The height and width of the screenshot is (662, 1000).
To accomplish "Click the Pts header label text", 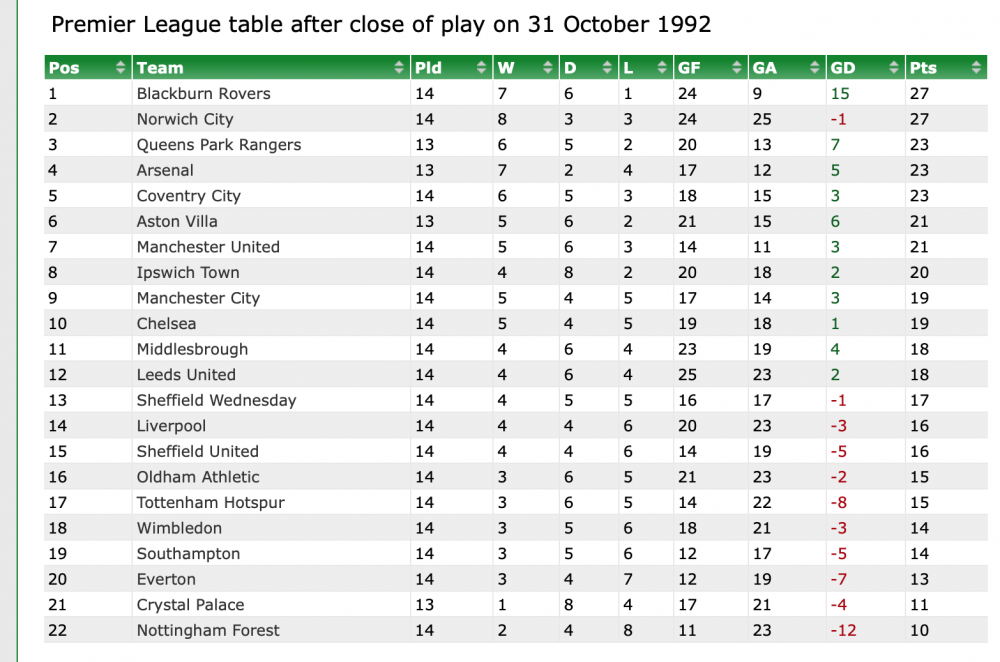I will pyautogui.click(x=923, y=68).
